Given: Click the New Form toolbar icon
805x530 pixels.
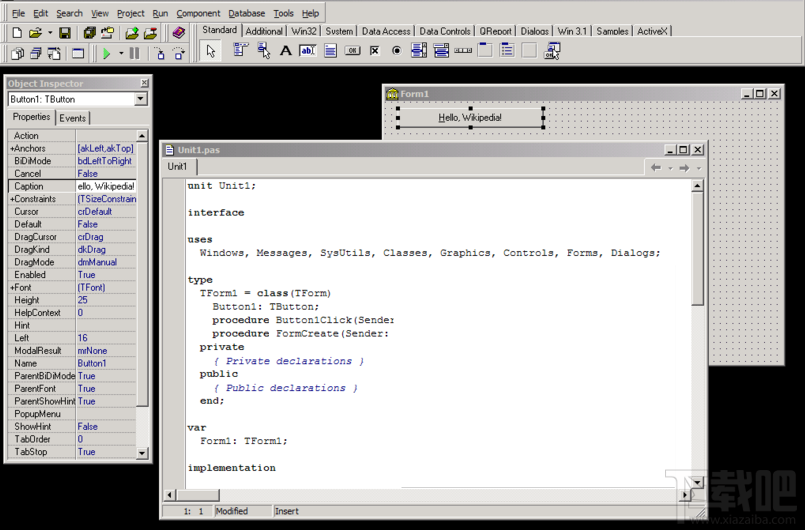Looking at the screenshot, I should [78, 53].
